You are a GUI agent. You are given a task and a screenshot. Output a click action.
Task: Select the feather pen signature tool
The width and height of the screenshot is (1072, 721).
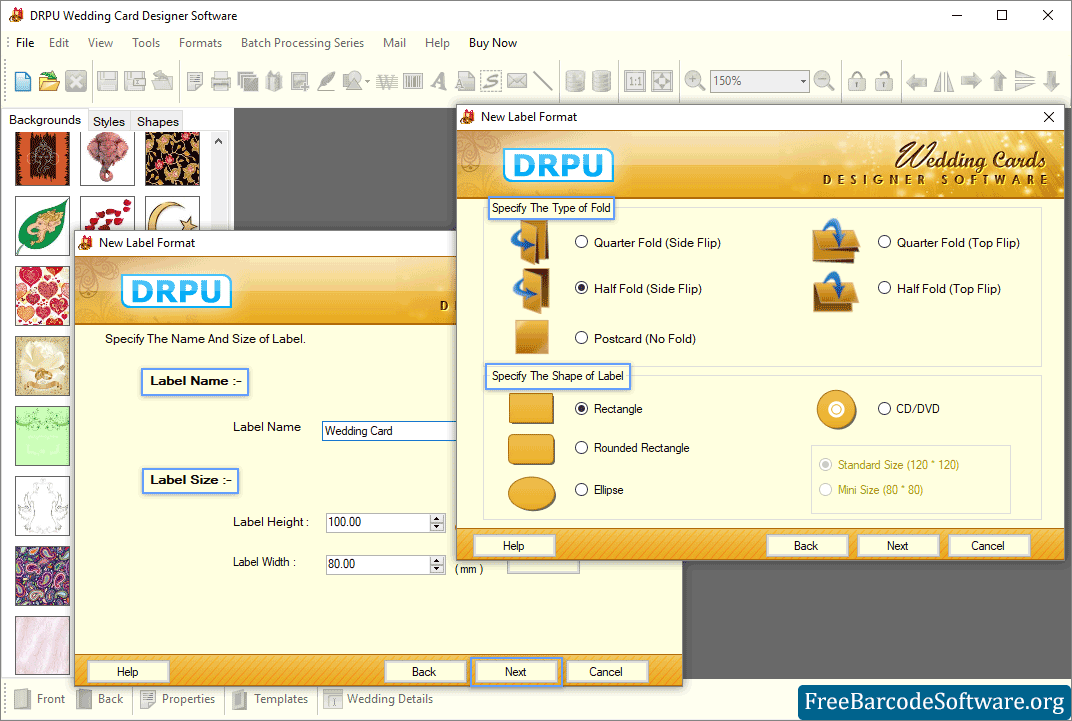pyautogui.click(x=326, y=81)
